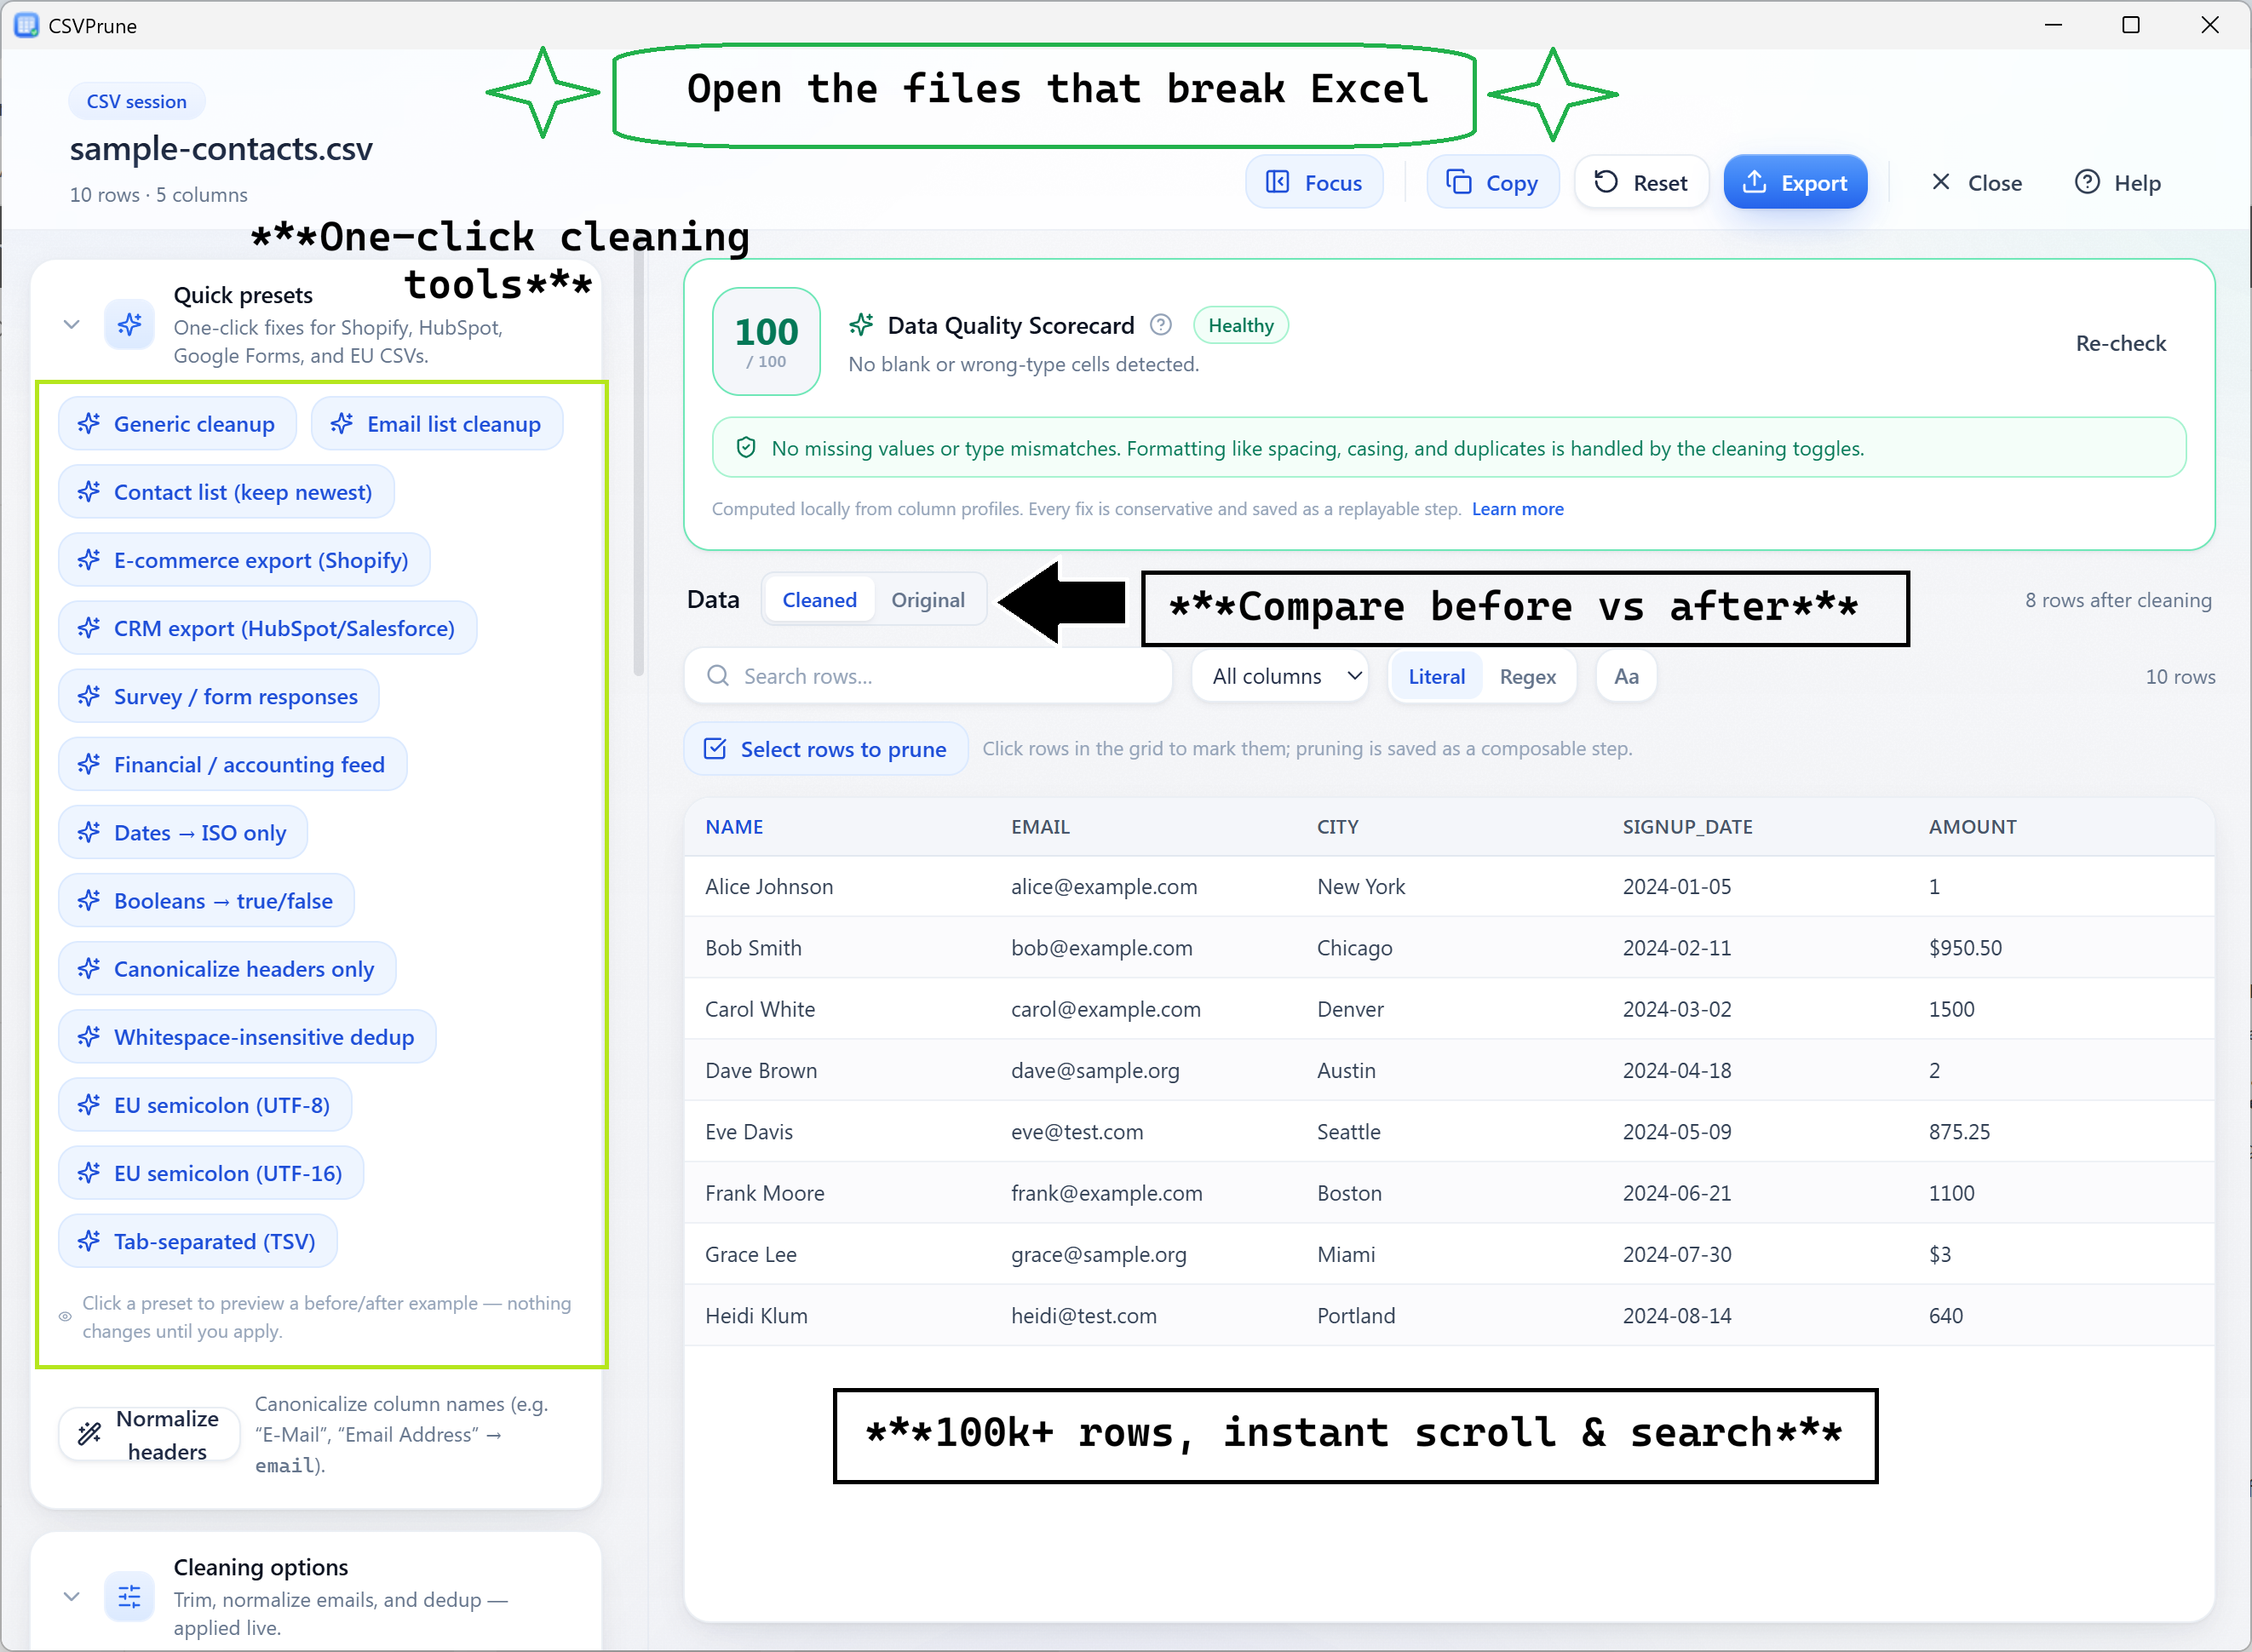Close the CSV session
Viewport: 2252px width, 1652px height.
click(x=1976, y=182)
